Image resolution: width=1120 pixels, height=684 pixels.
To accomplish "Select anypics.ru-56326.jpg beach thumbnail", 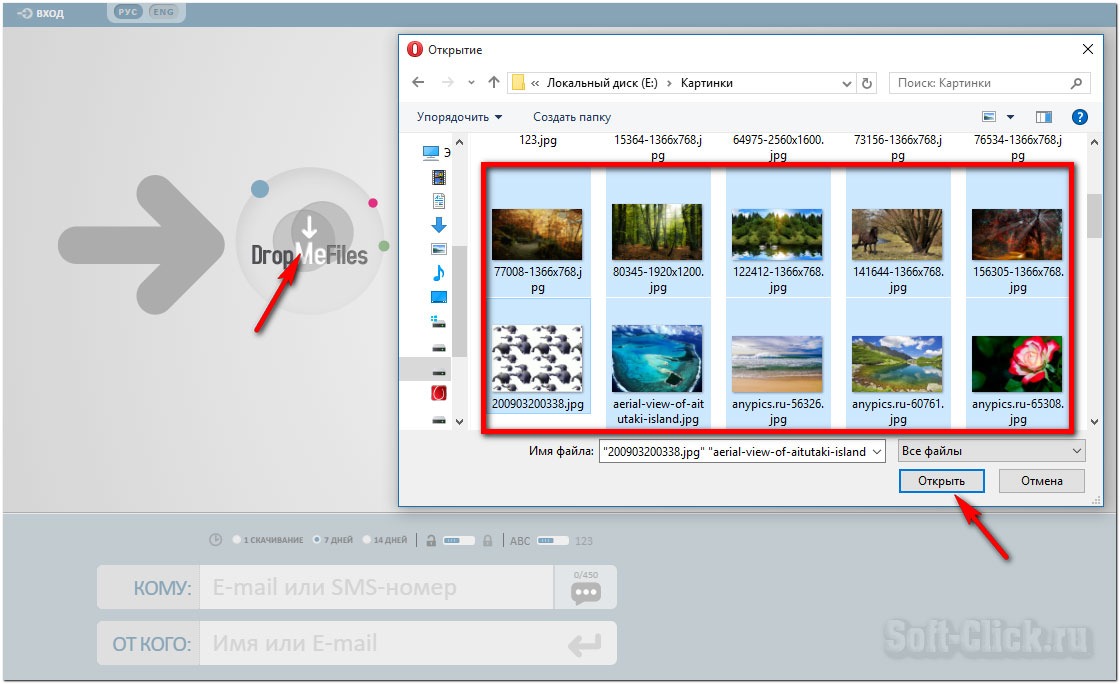I will [x=777, y=364].
